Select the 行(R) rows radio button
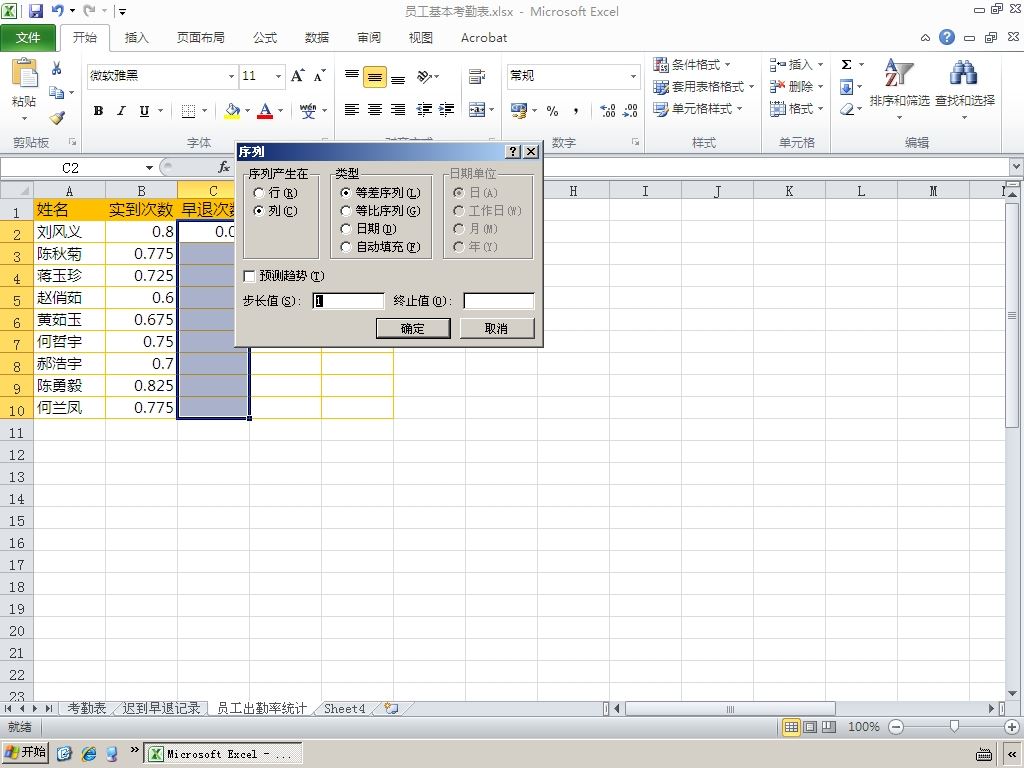This screenshot has height=768, width=1024. (x=259, y=193)
